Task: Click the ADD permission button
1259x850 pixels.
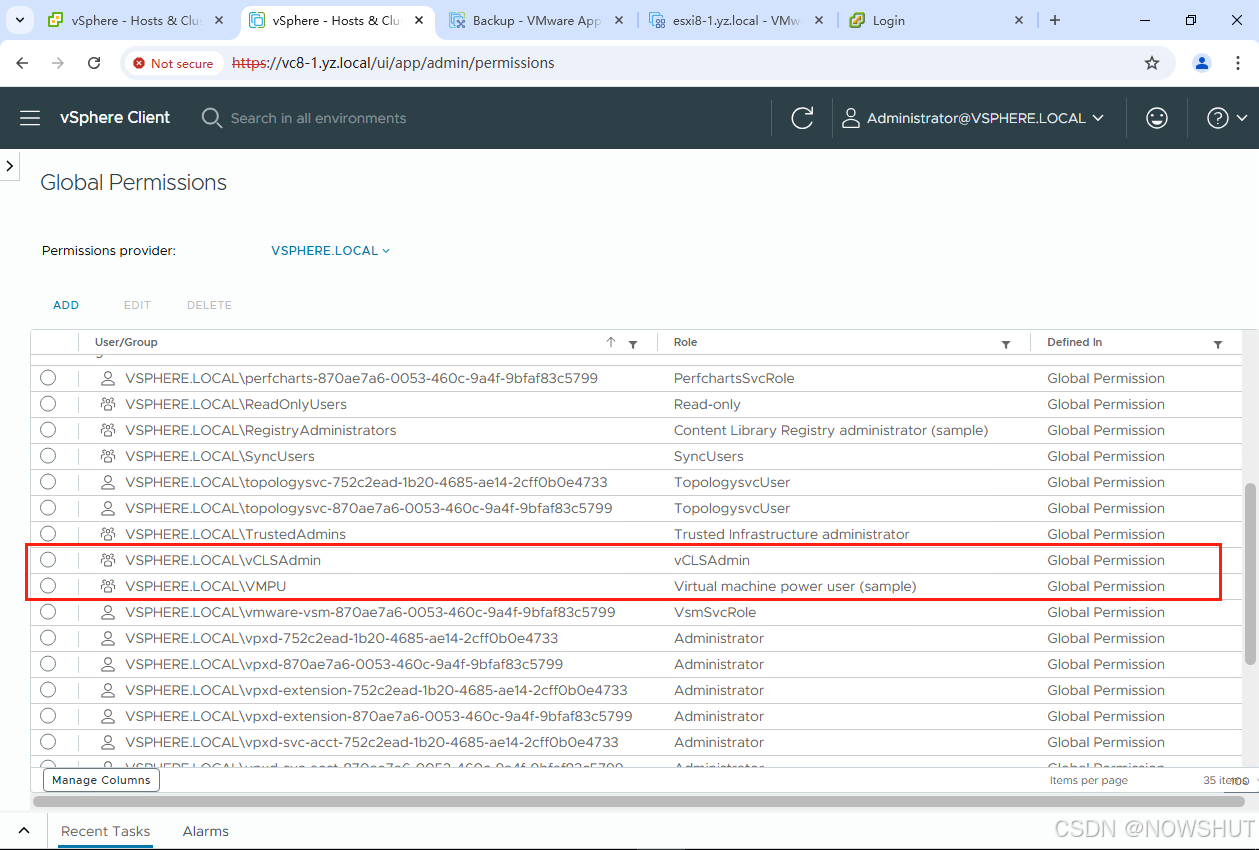Action: pyautogui.click(x=66, y=305)
